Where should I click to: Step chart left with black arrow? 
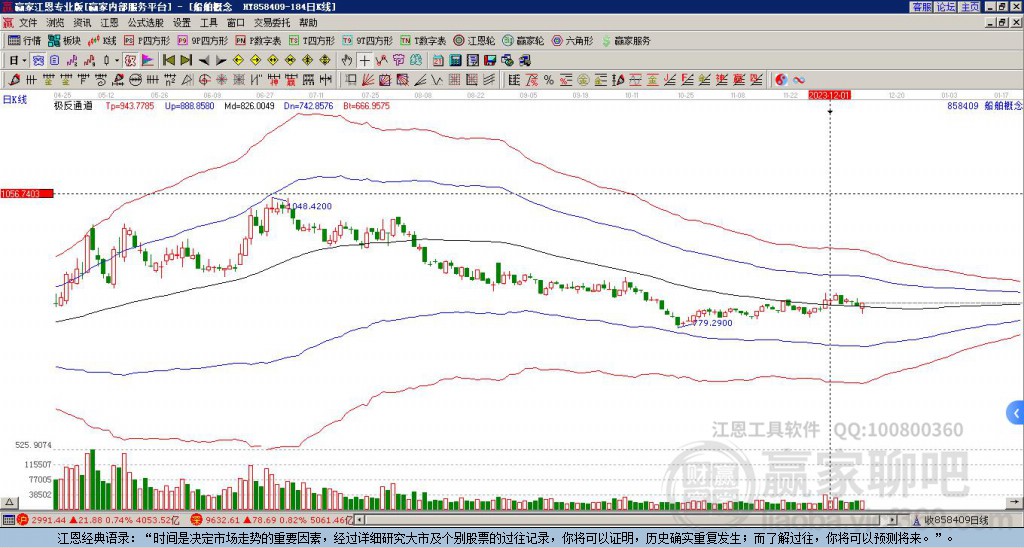coord(204,61)
